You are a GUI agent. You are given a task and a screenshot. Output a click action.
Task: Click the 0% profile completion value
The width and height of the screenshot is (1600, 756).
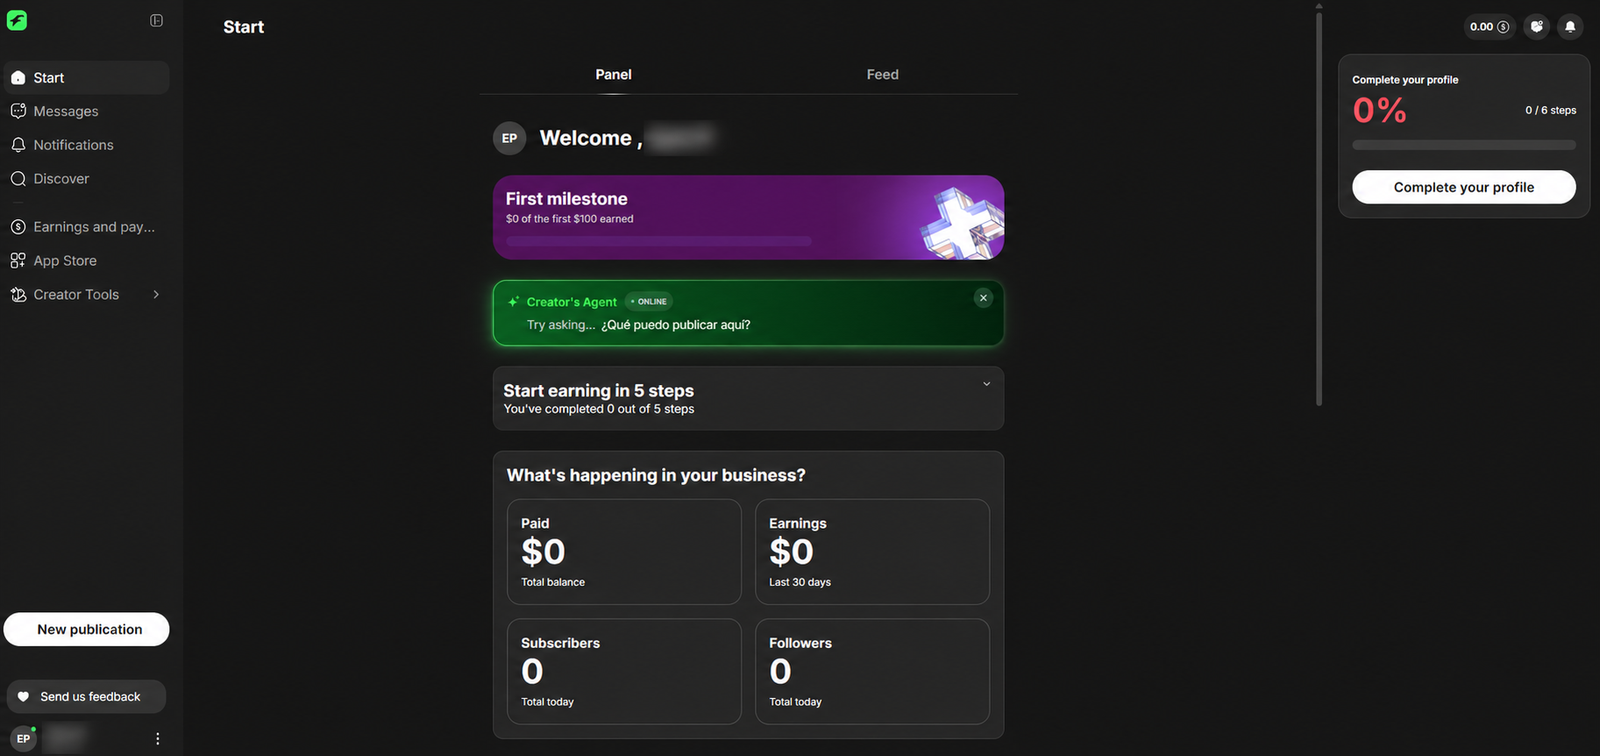click(x=1379, y=110)
